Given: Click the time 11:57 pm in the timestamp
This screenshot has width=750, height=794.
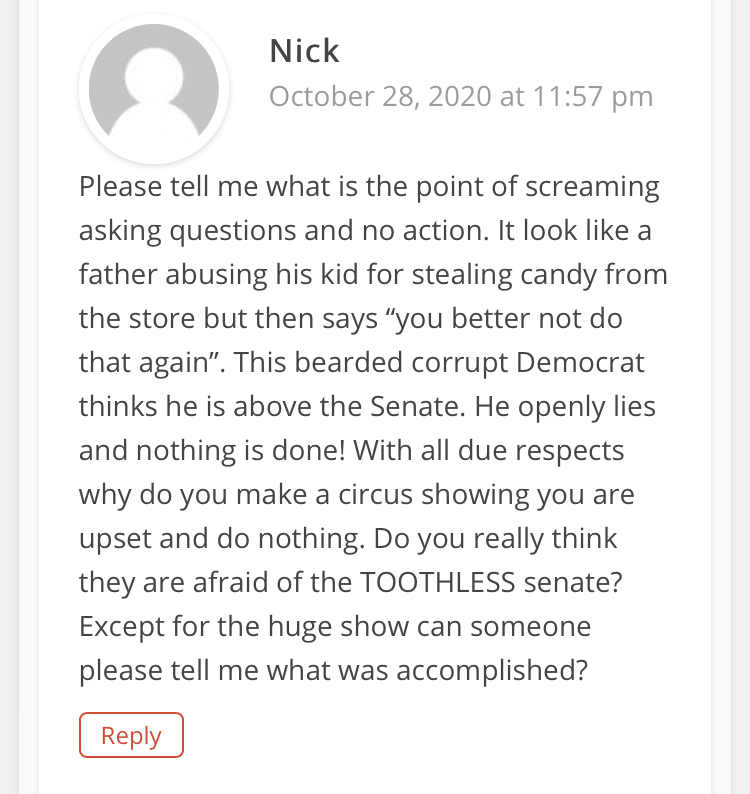Looking at the screenshot, I should tap(592, 96).
